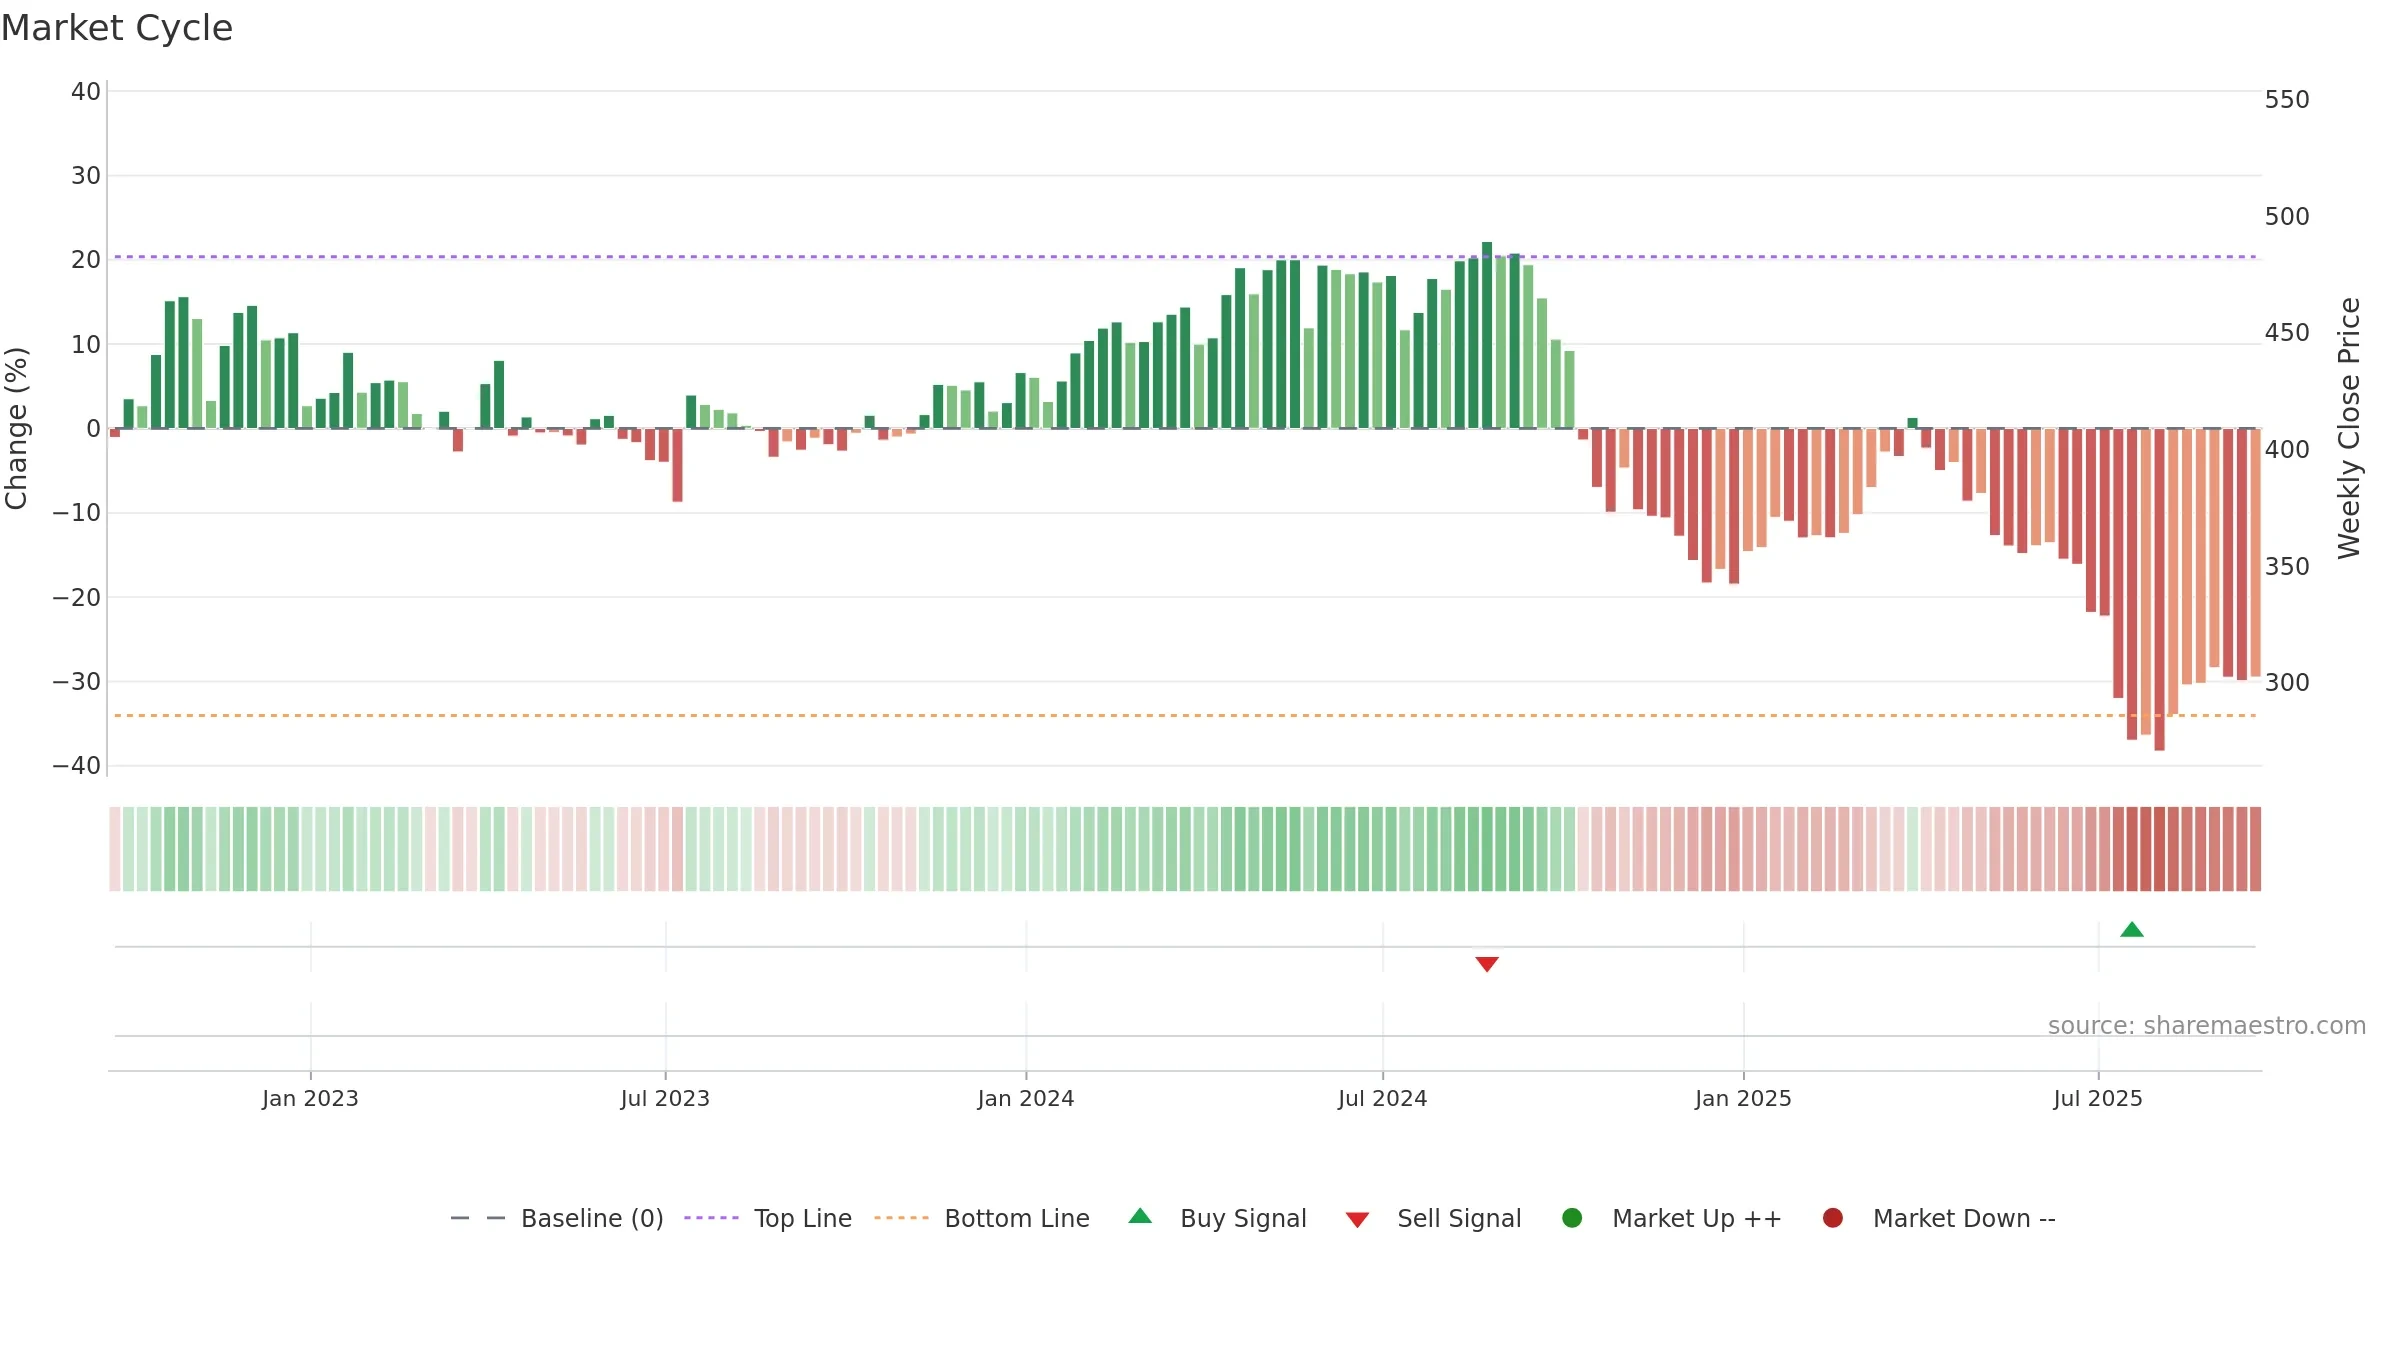Click the Market Cycle chart title
Viewport: 2400px width, 1350px height.
tap(117, 28)
